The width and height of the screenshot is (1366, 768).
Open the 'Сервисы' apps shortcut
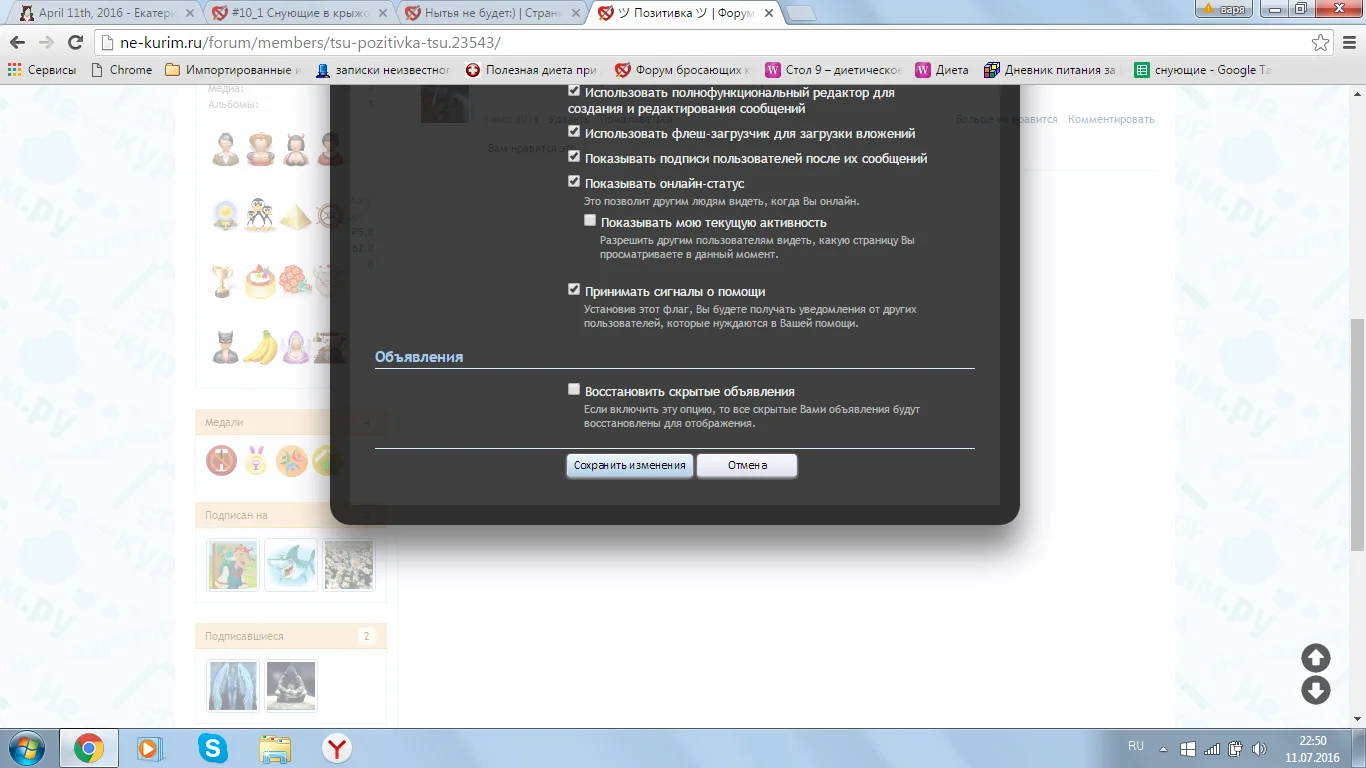coord(42,70)
